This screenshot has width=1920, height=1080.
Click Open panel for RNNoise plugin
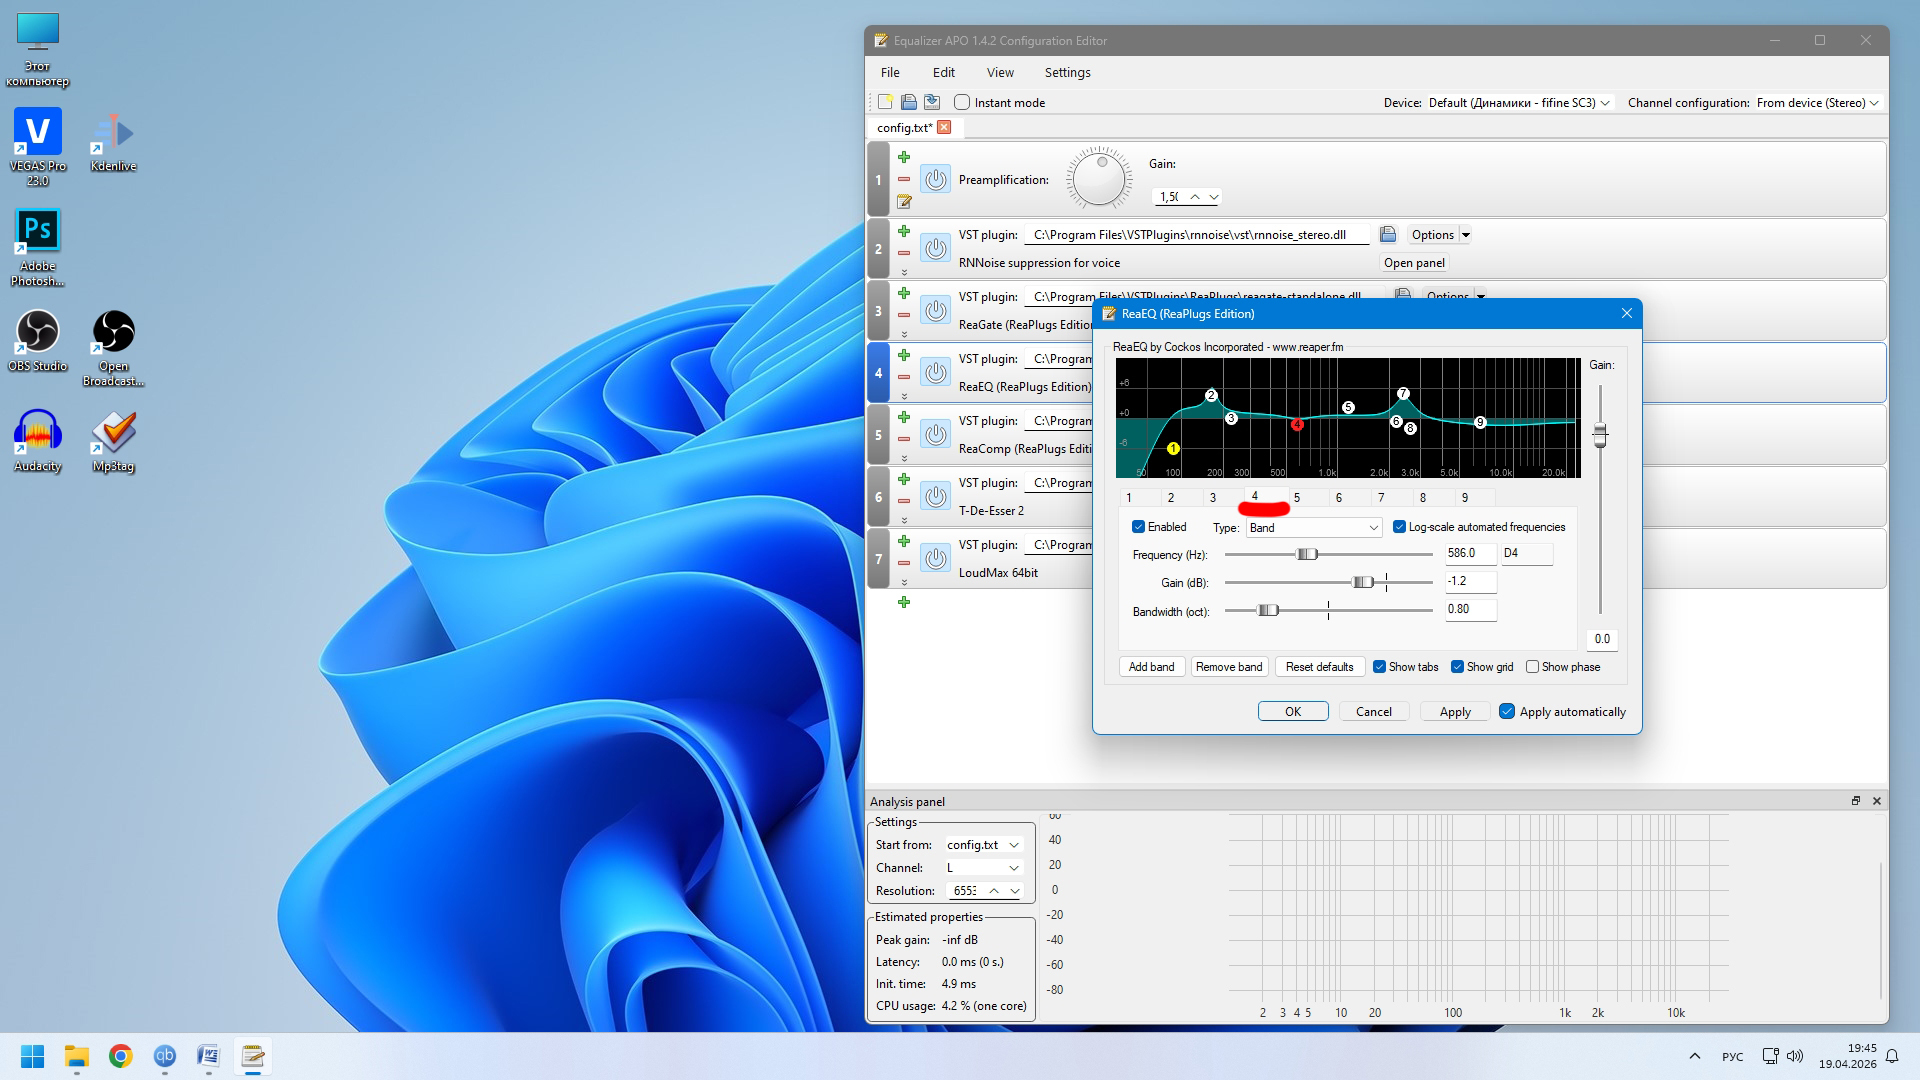[1414, 263]
